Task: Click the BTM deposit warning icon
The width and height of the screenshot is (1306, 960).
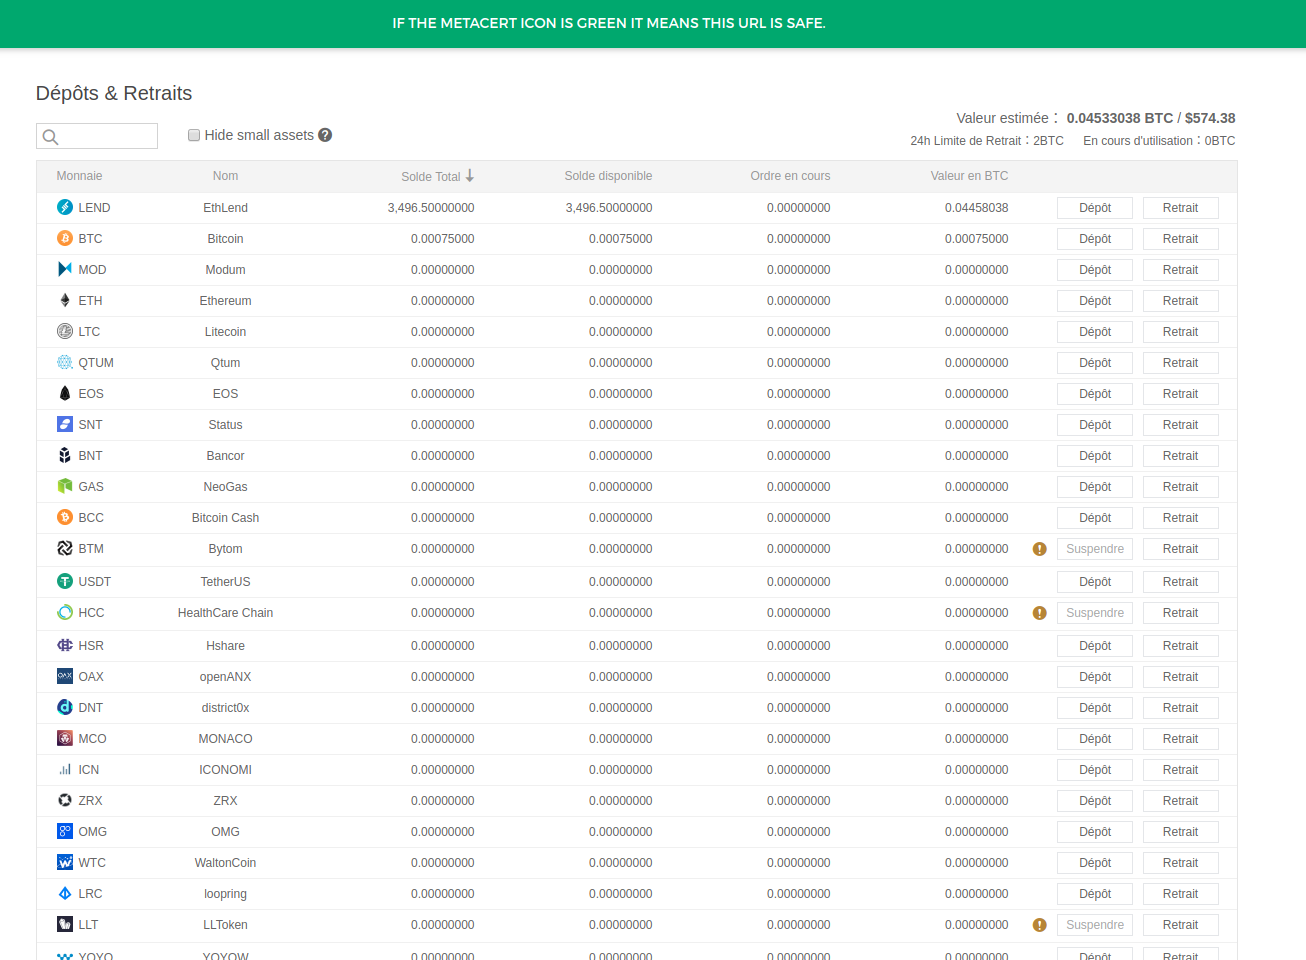Action: (1039, 549)
